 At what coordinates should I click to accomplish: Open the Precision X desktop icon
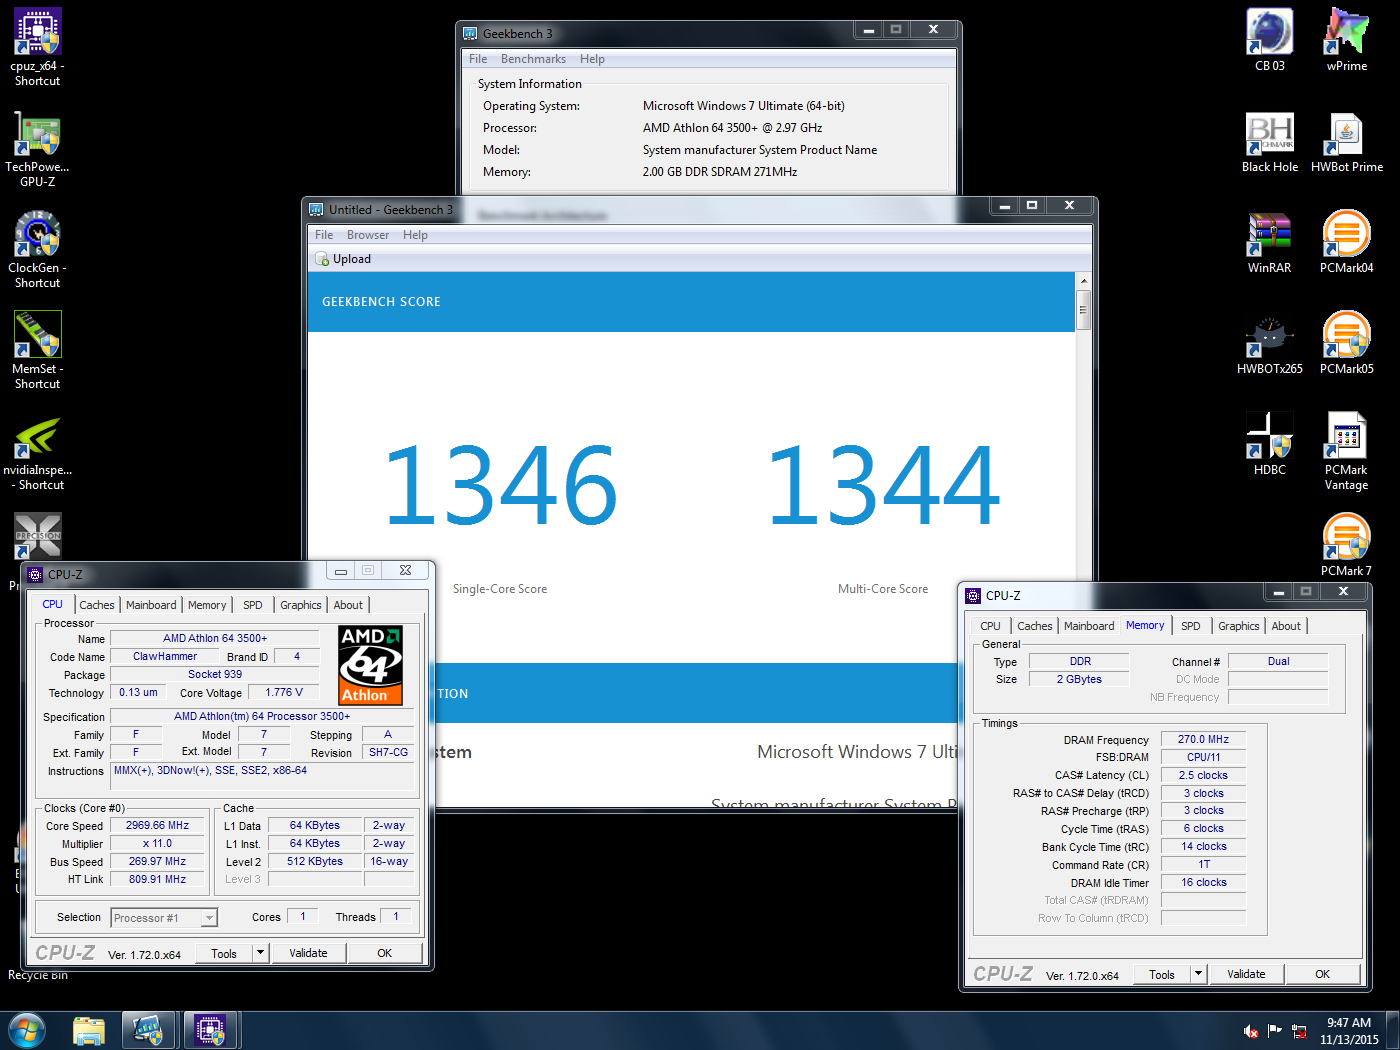pyautogui.click(x=38, y=536)
